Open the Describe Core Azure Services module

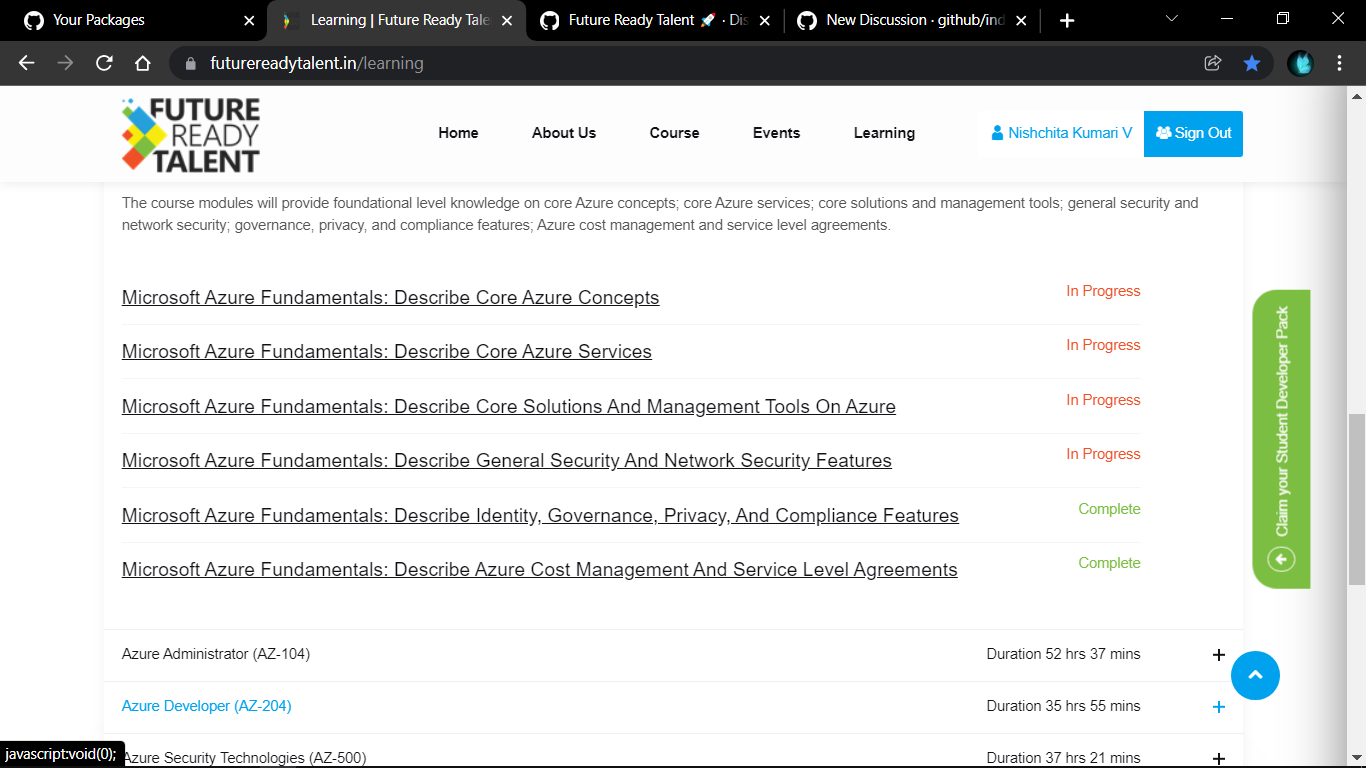point(387,352)
